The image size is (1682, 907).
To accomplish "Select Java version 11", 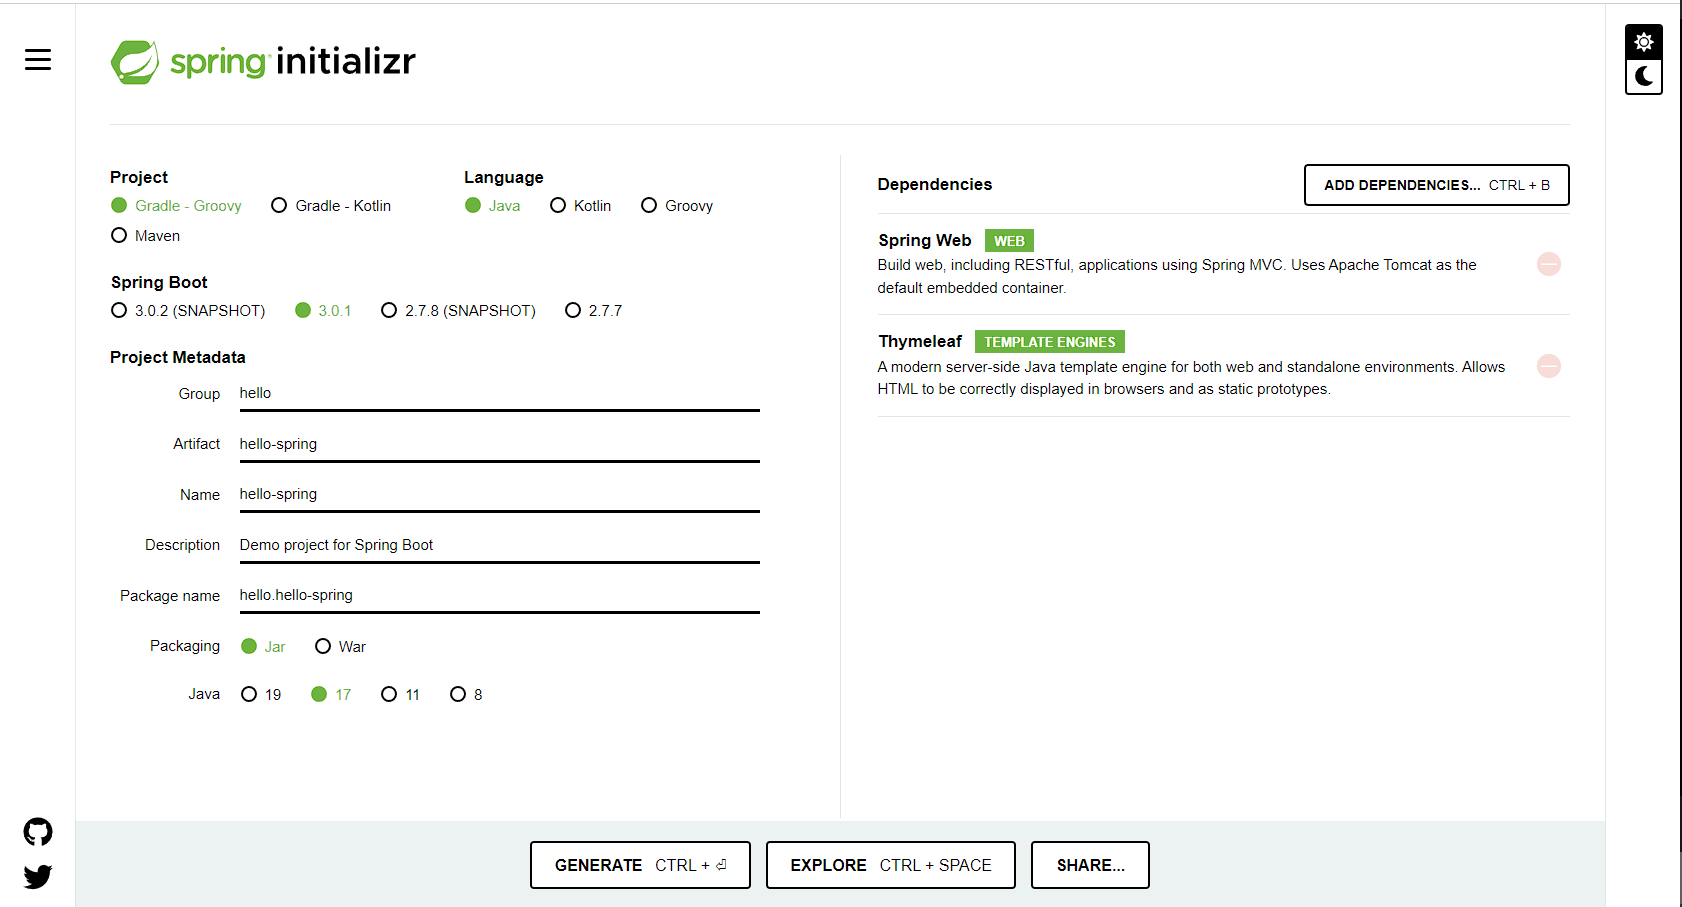I will coord(401,695).
